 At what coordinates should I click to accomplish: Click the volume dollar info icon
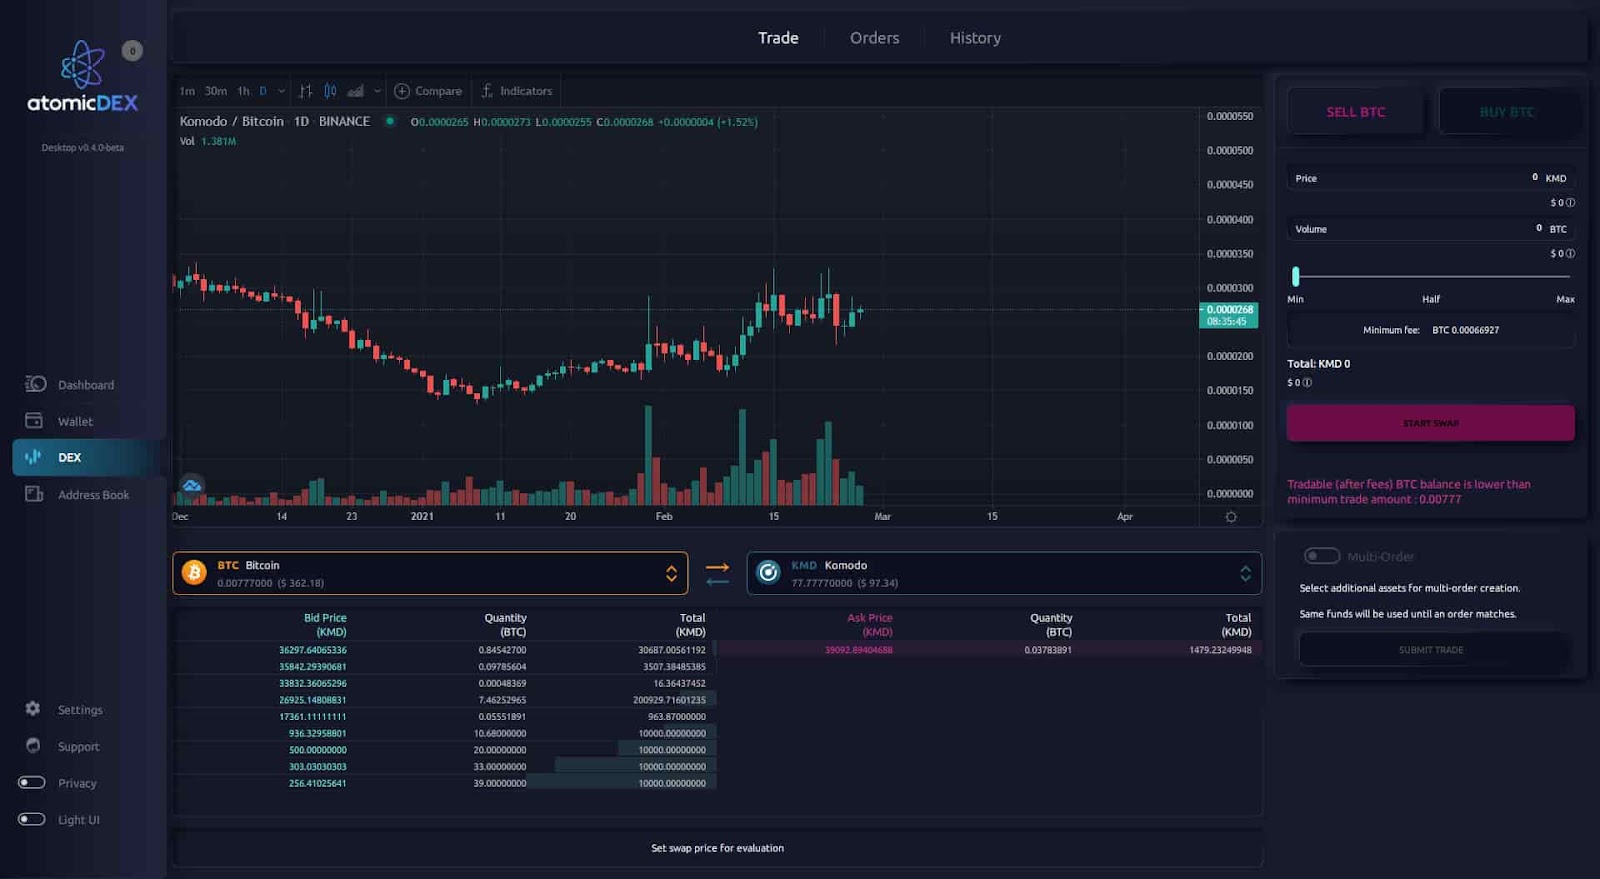coord(1570,254)
